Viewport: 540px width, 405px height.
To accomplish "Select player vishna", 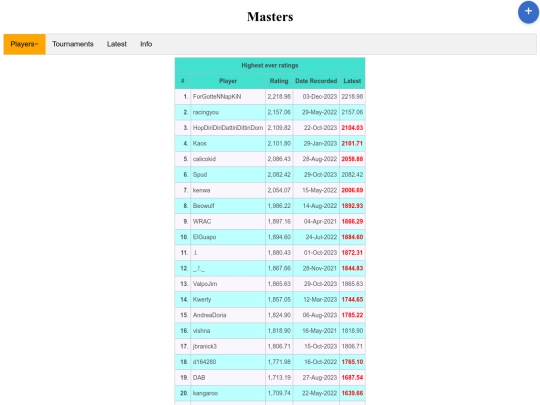I will point(201,331).
